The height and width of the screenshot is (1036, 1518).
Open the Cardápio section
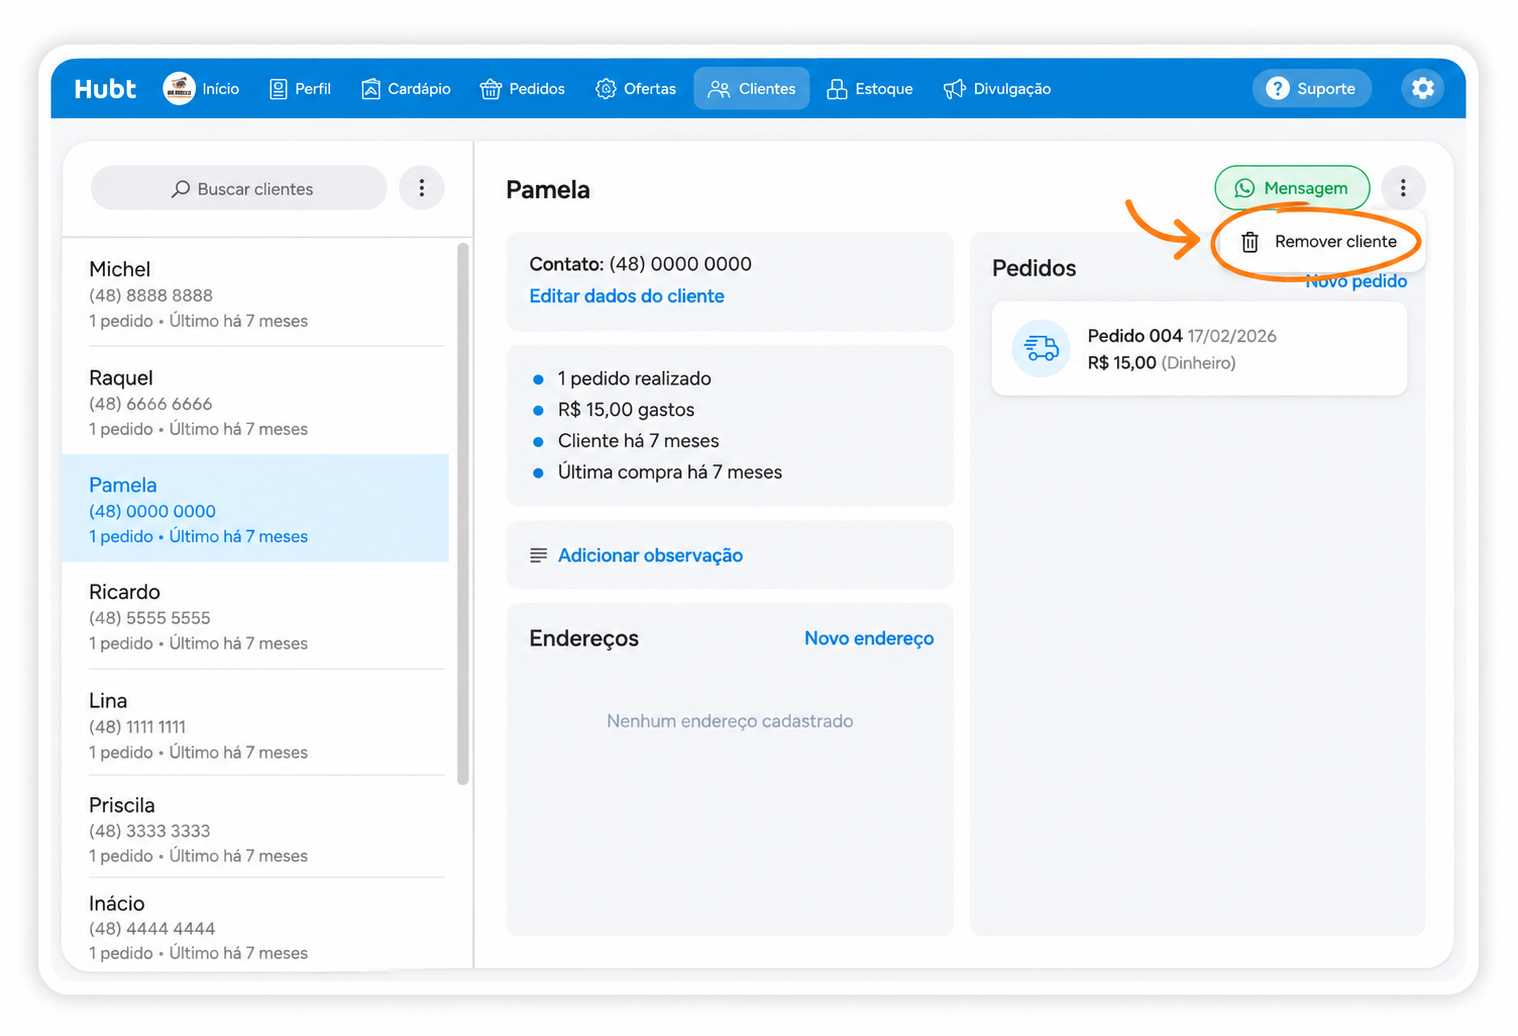[x=406, y=89]
